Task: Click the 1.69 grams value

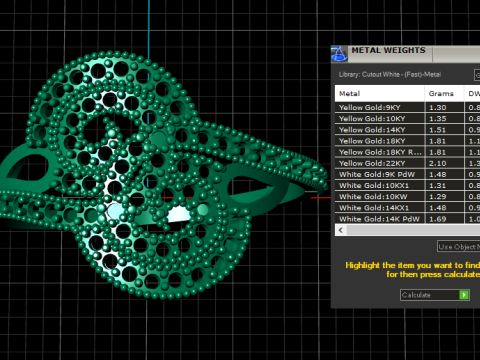Action: tap(437, 219)
